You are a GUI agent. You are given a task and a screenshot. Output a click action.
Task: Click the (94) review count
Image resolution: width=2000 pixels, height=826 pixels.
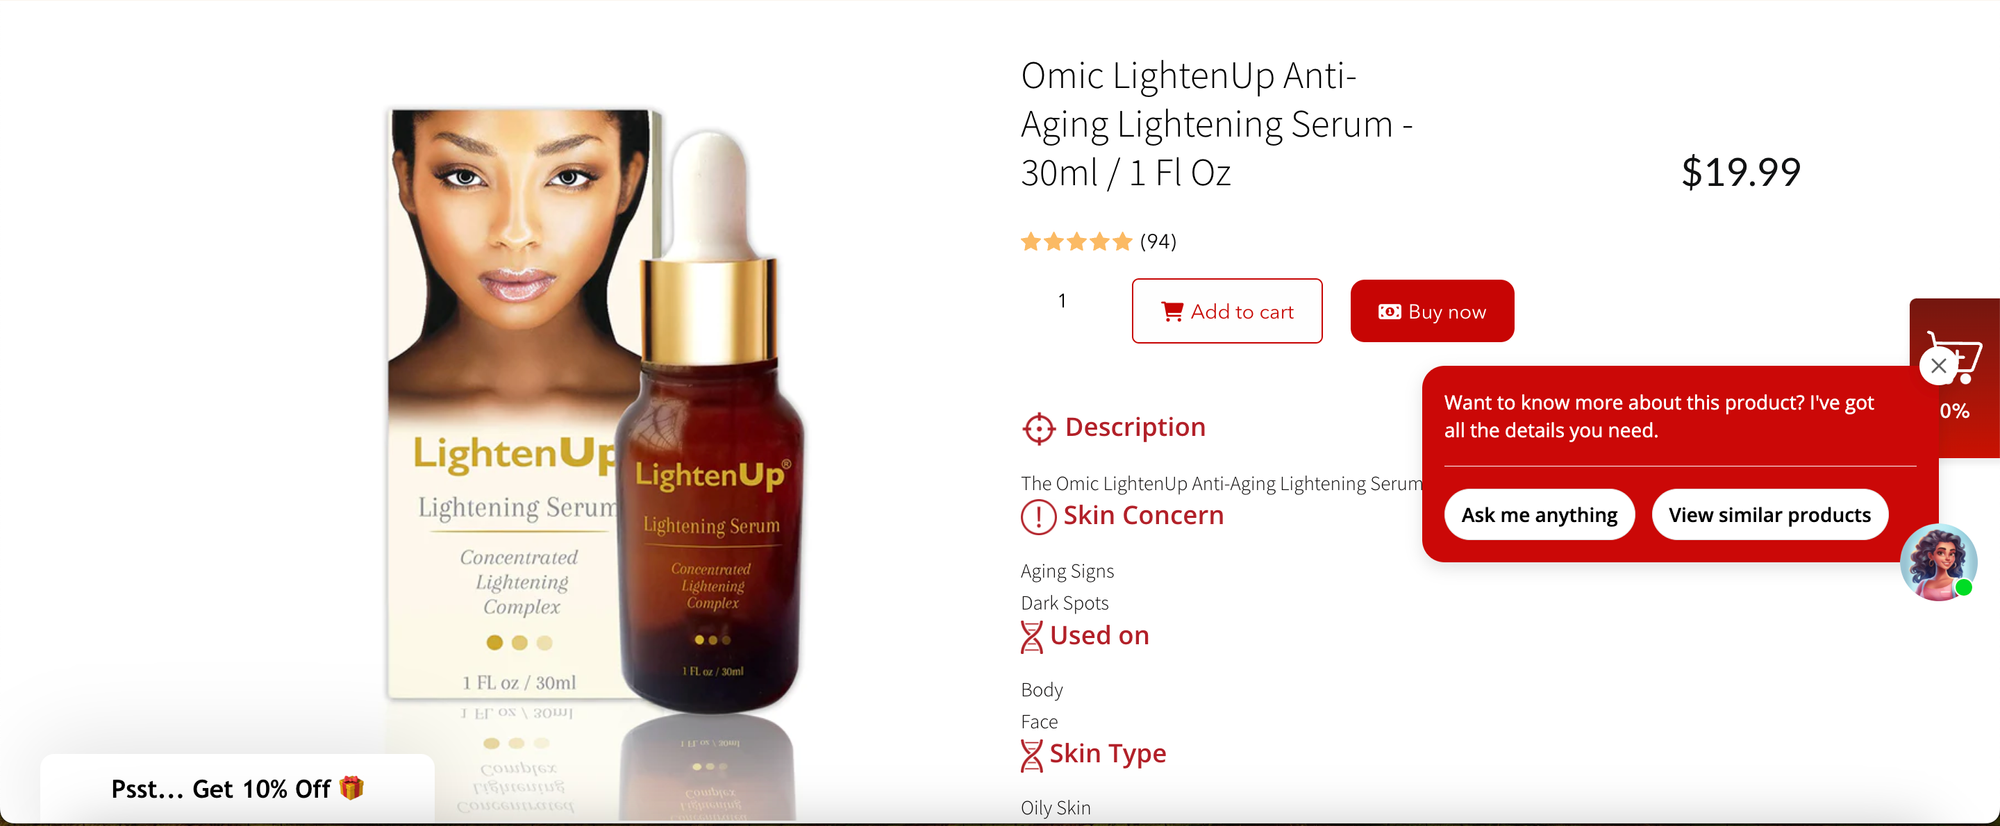1158,242
